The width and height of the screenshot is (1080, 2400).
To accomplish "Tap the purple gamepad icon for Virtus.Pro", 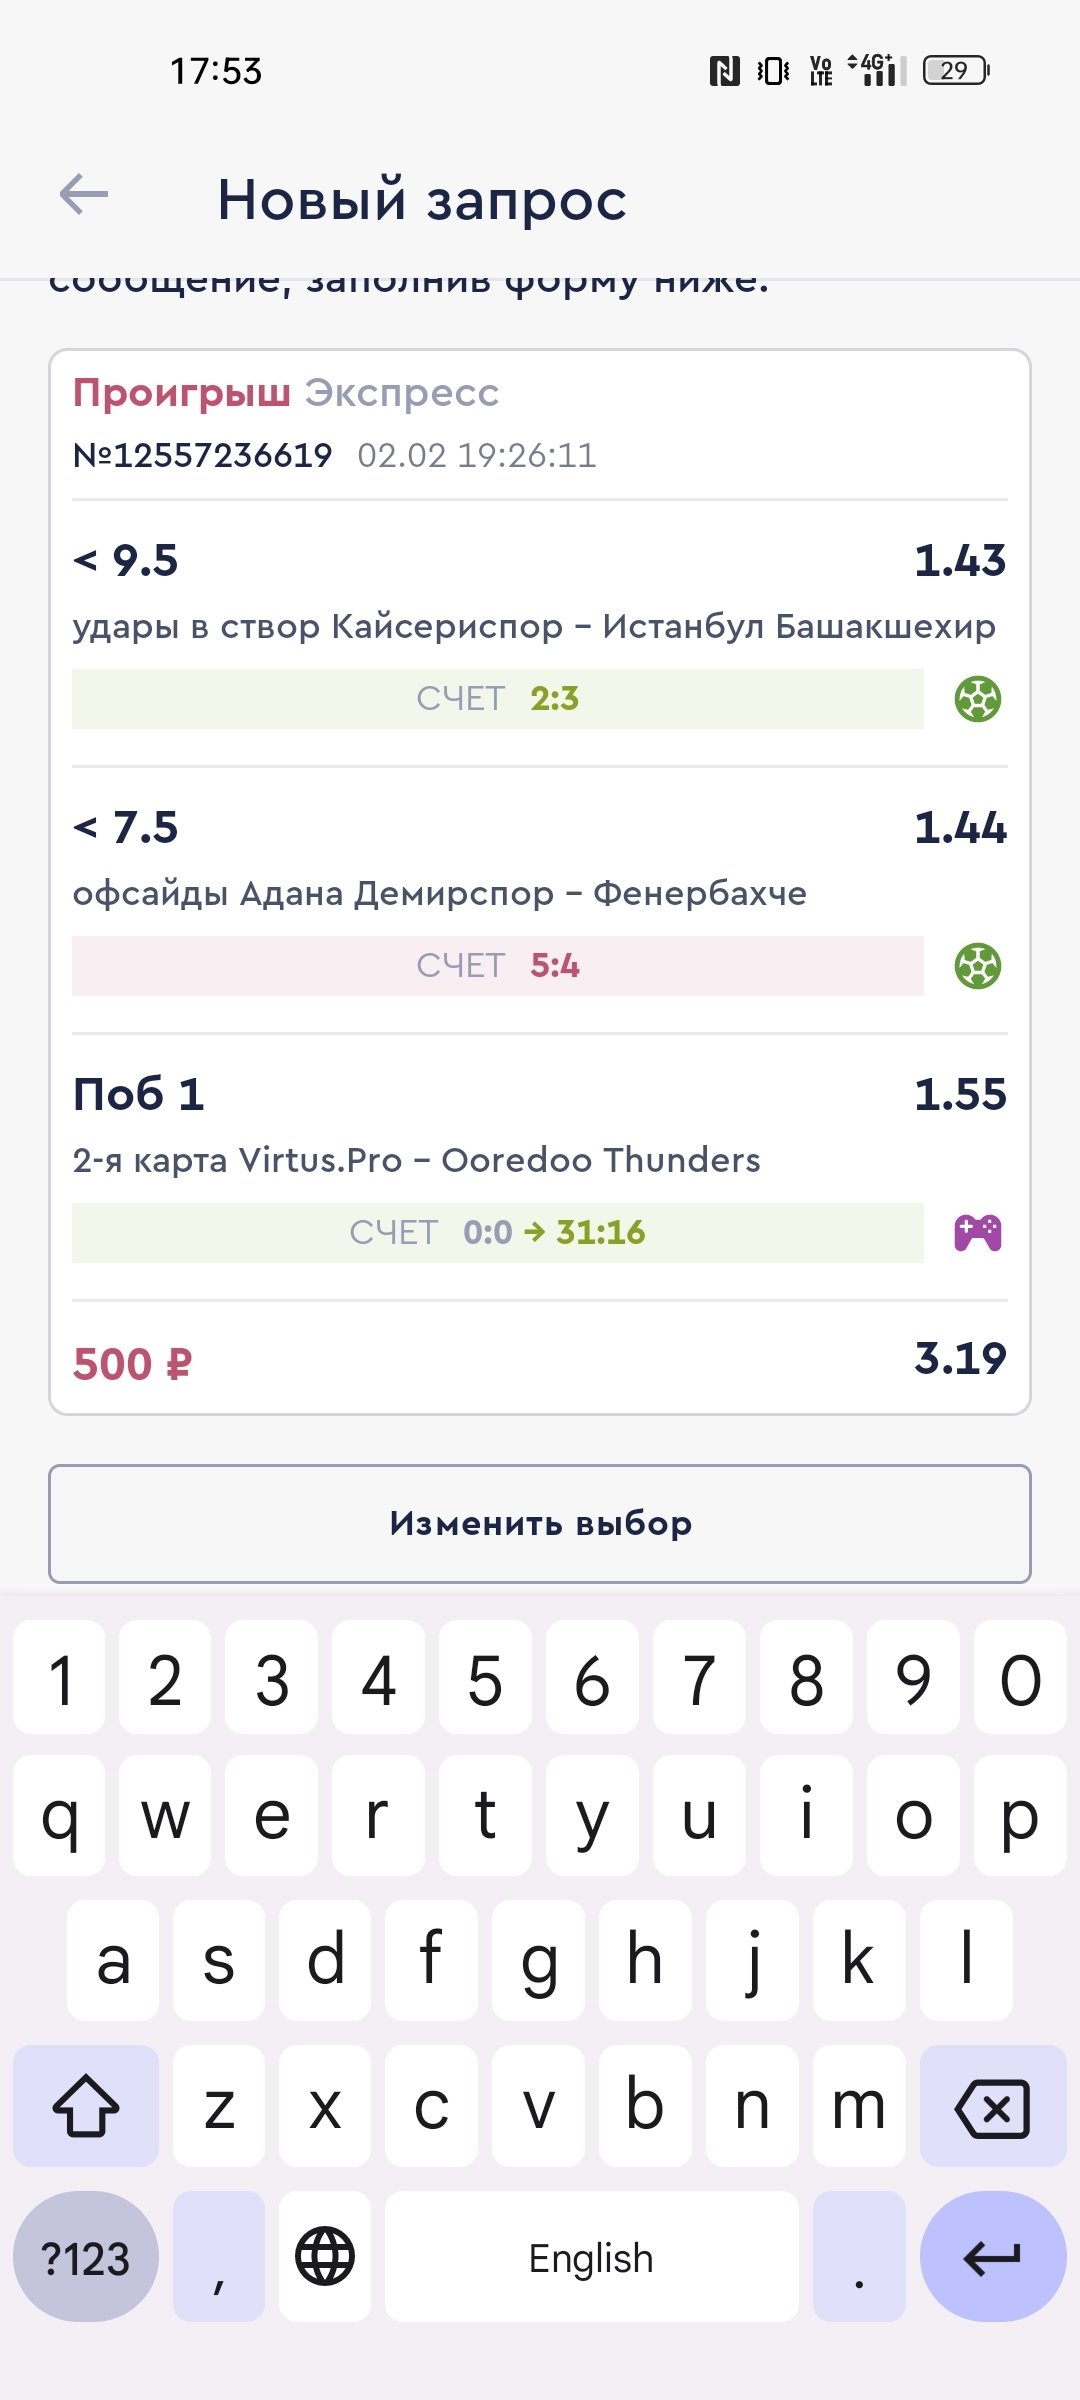I will [977, 1233].
